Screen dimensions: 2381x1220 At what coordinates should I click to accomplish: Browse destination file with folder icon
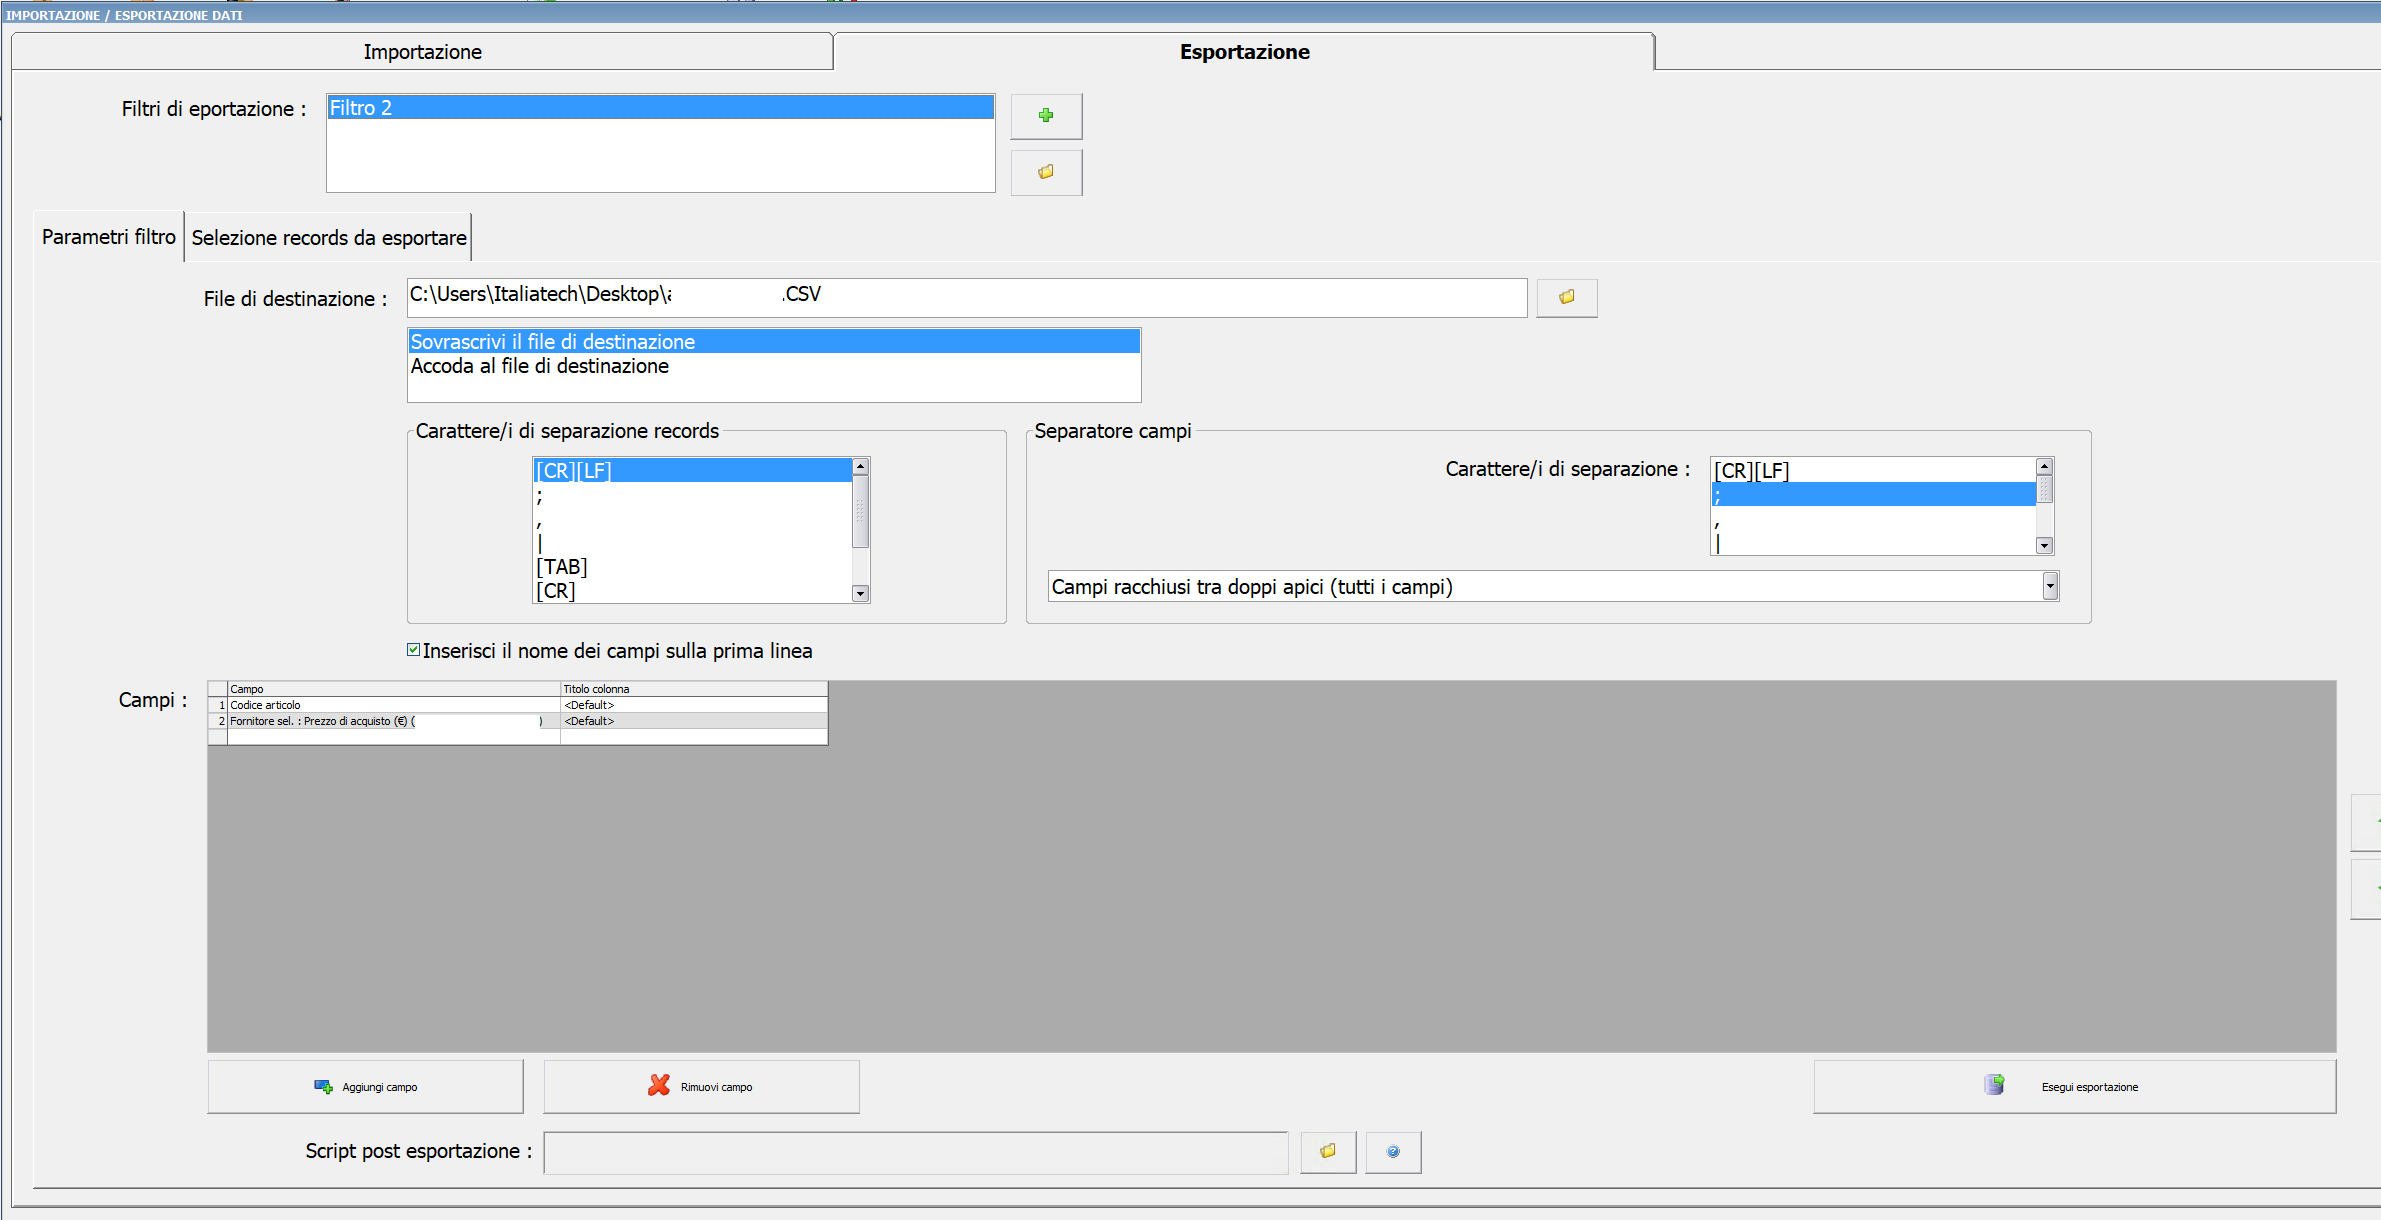click(1566, 297)
